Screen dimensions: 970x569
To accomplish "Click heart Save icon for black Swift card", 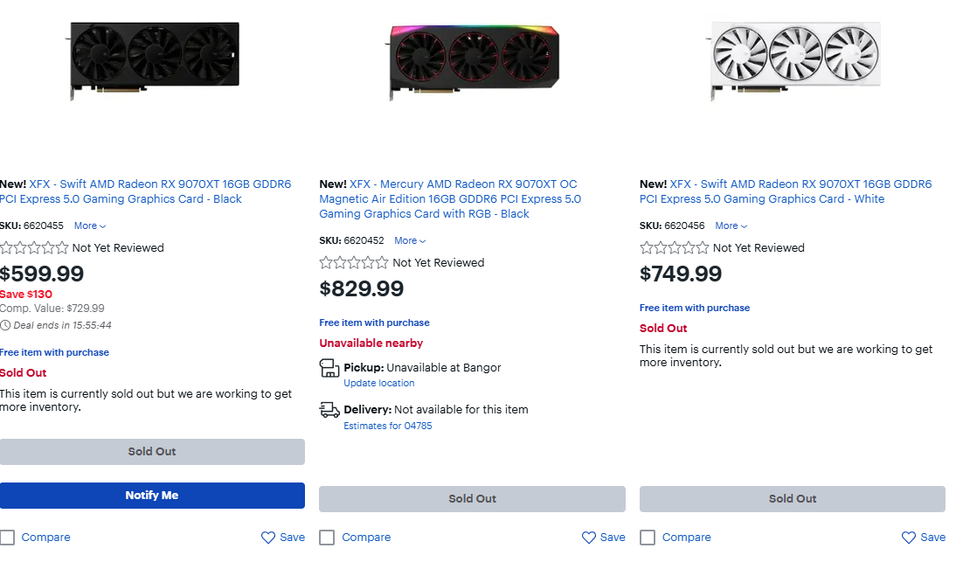I will (268, 537).
